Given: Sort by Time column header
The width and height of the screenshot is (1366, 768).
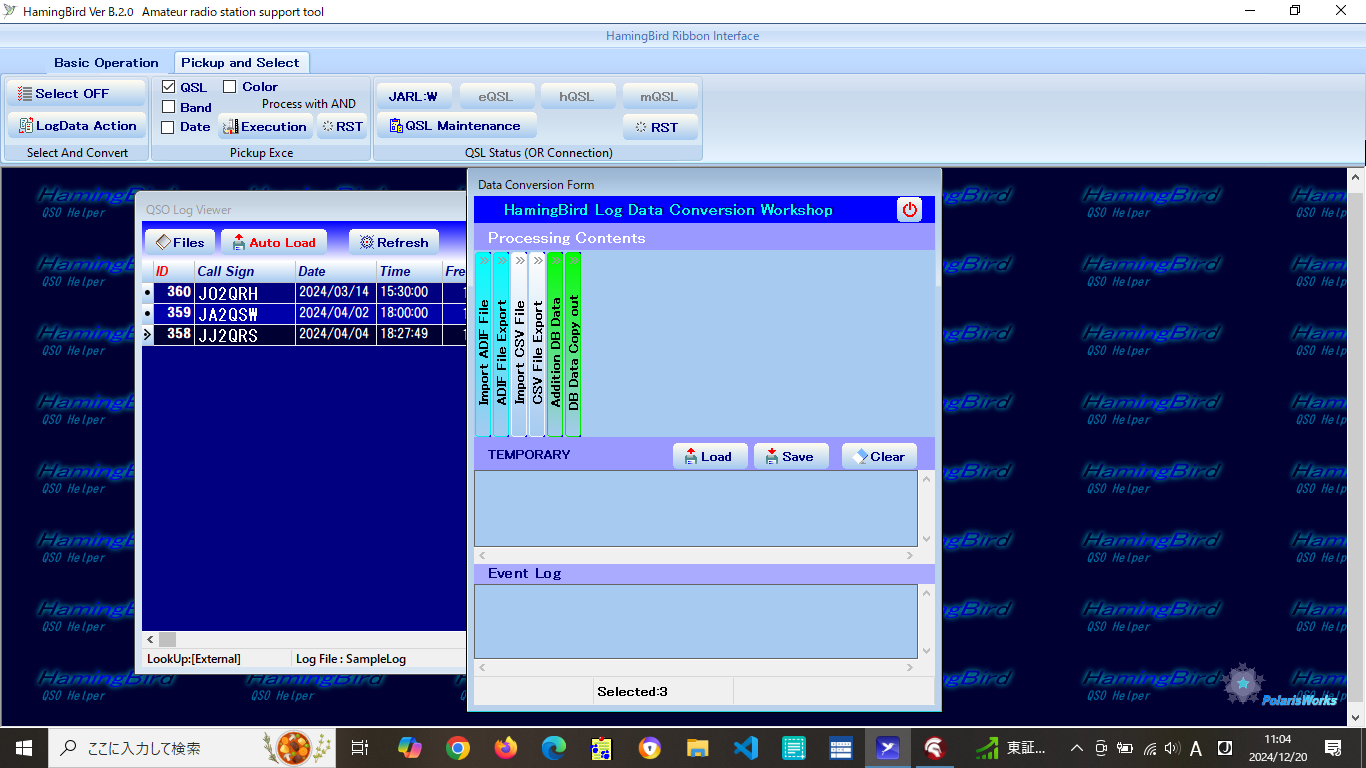Looking at the screenshot, I should [x=409, y=271].
